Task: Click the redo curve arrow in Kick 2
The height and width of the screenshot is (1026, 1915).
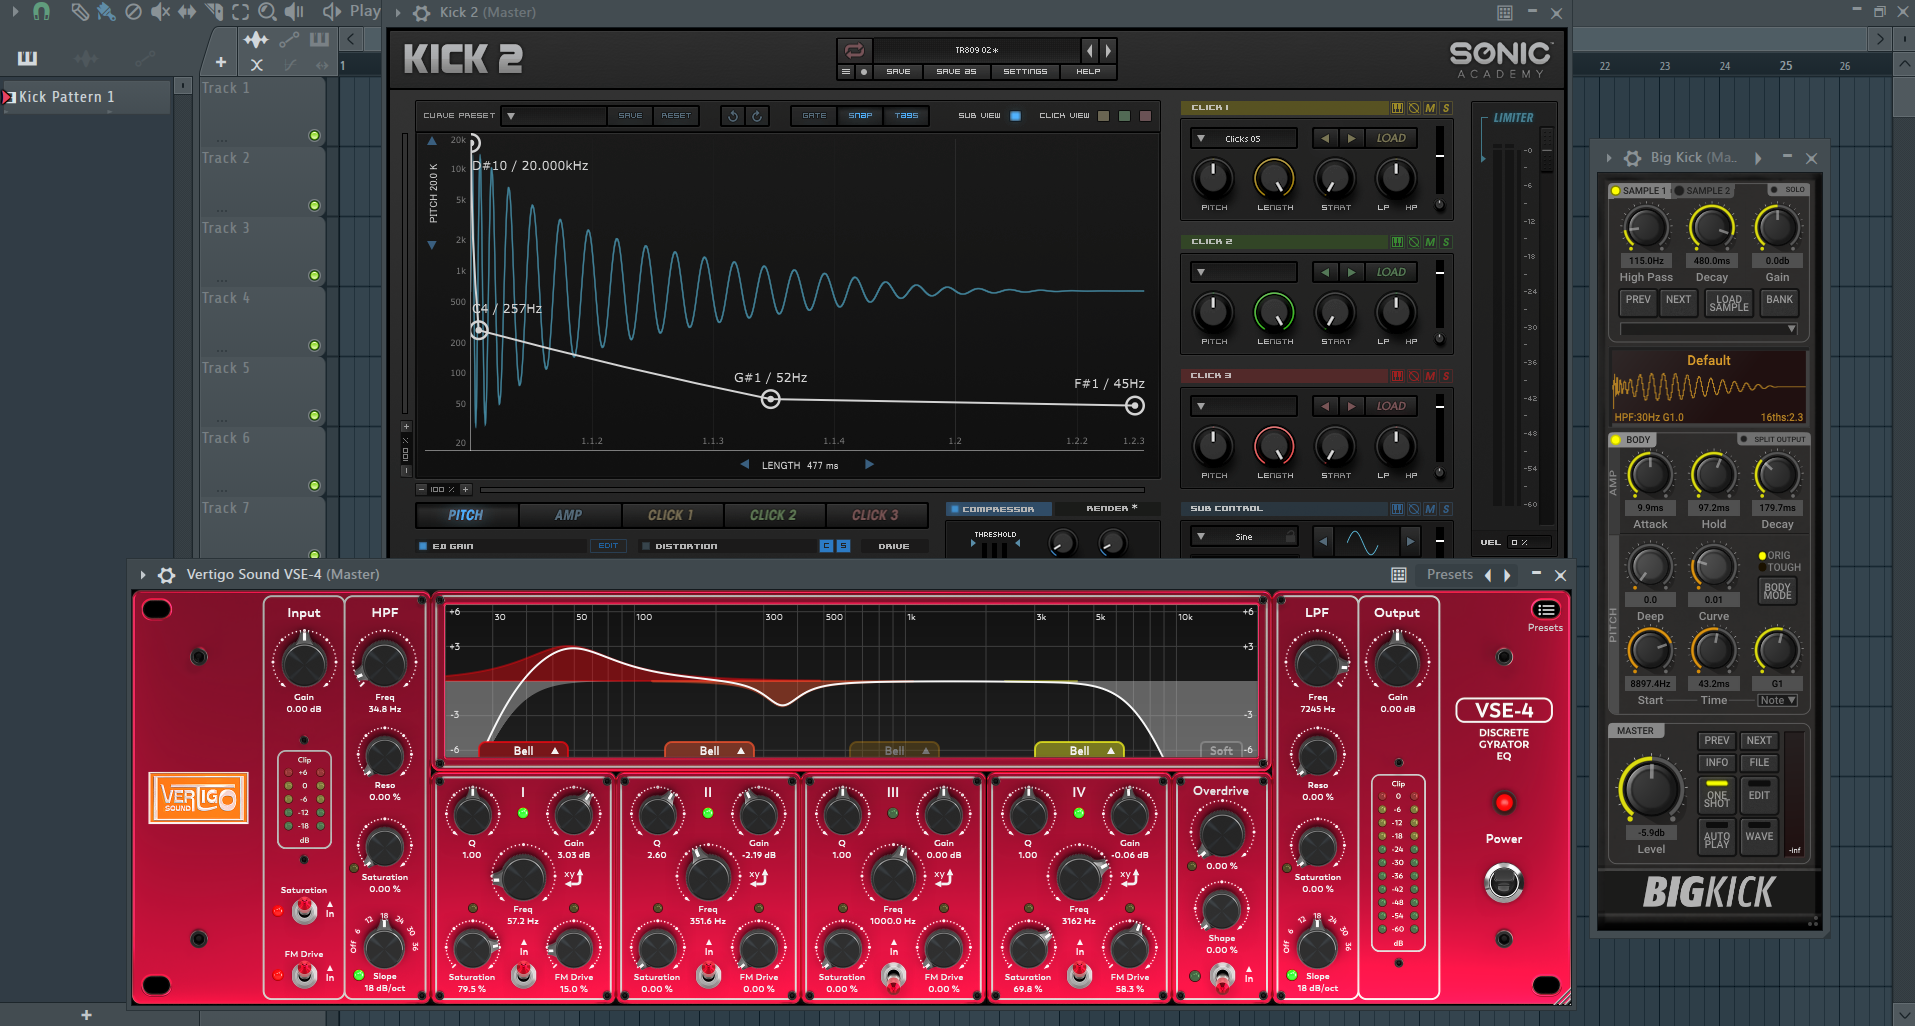Action: pos(757,116)
